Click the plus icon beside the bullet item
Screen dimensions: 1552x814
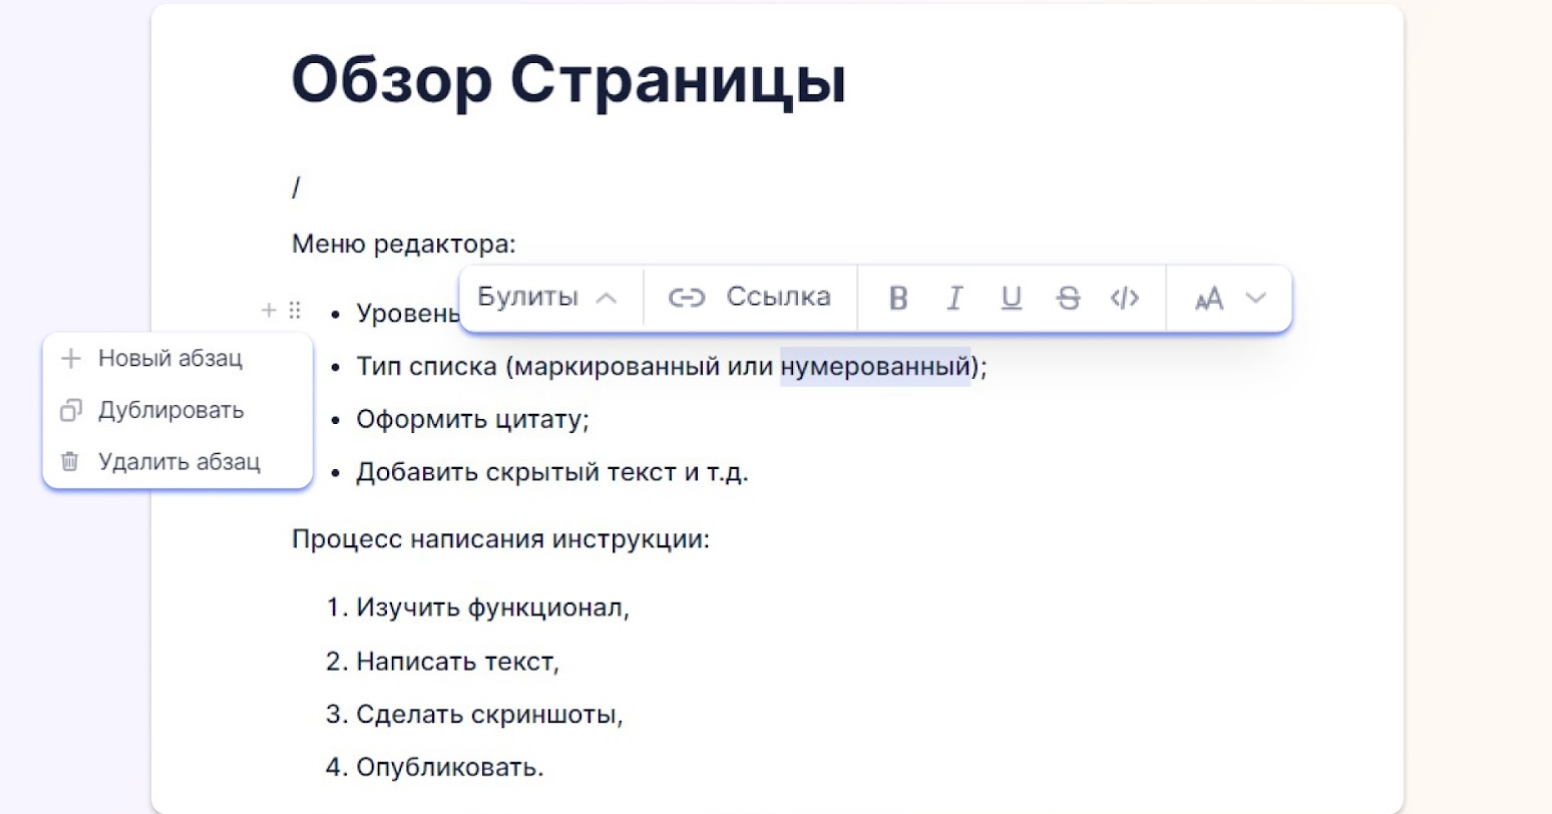[x=268, y=311]
